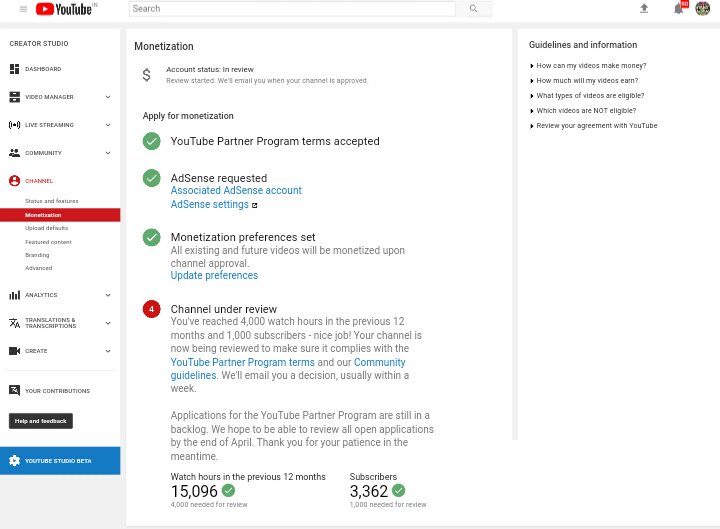The width and height of the screenshot is (720, 529).
Task: Open the notifications bell
Action: point(678,8)
